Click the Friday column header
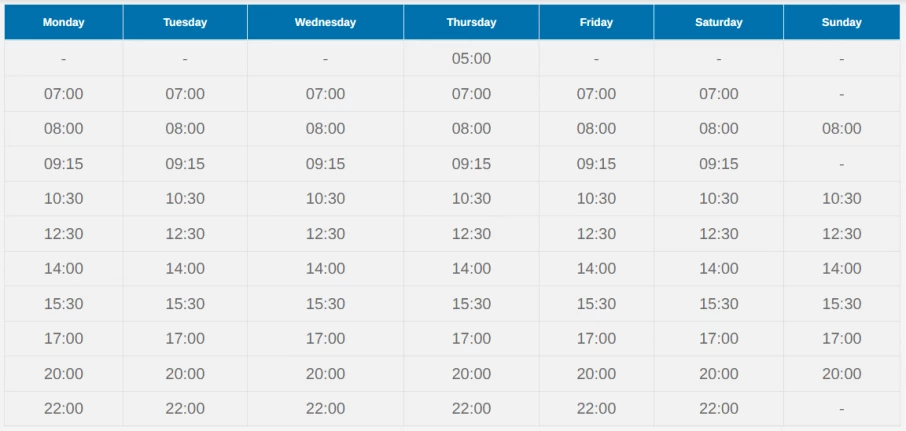The width and height of the screenshot is (906, 431). point(596,23)
